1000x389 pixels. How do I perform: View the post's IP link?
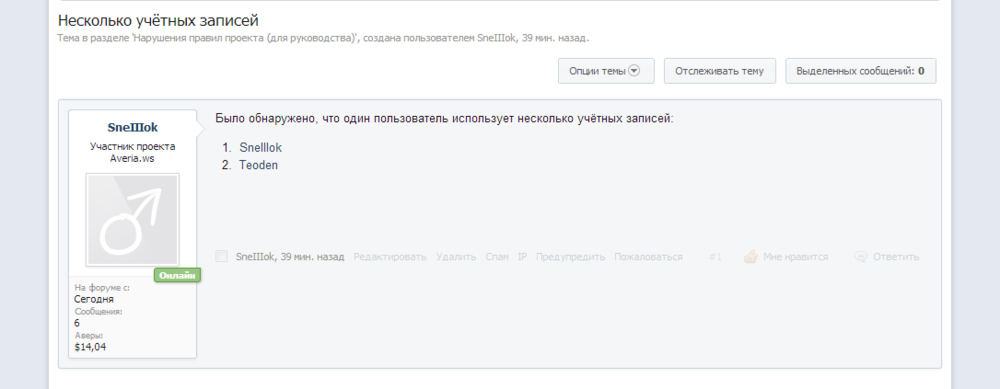522,257
